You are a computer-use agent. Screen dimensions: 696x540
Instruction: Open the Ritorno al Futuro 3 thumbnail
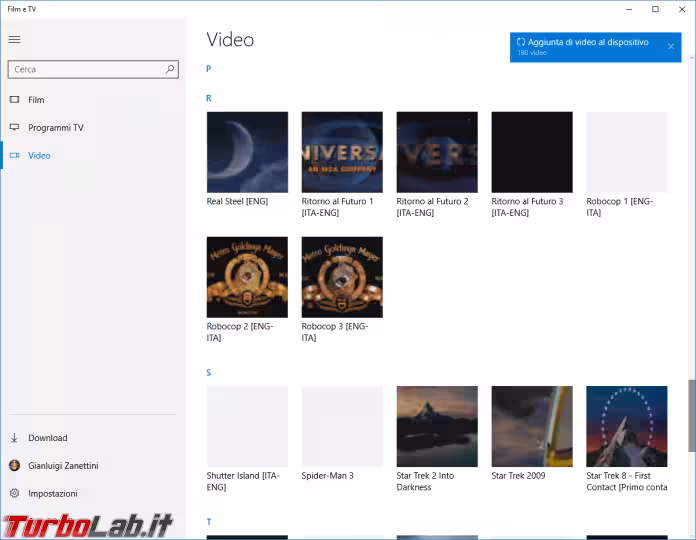[532, 152]
